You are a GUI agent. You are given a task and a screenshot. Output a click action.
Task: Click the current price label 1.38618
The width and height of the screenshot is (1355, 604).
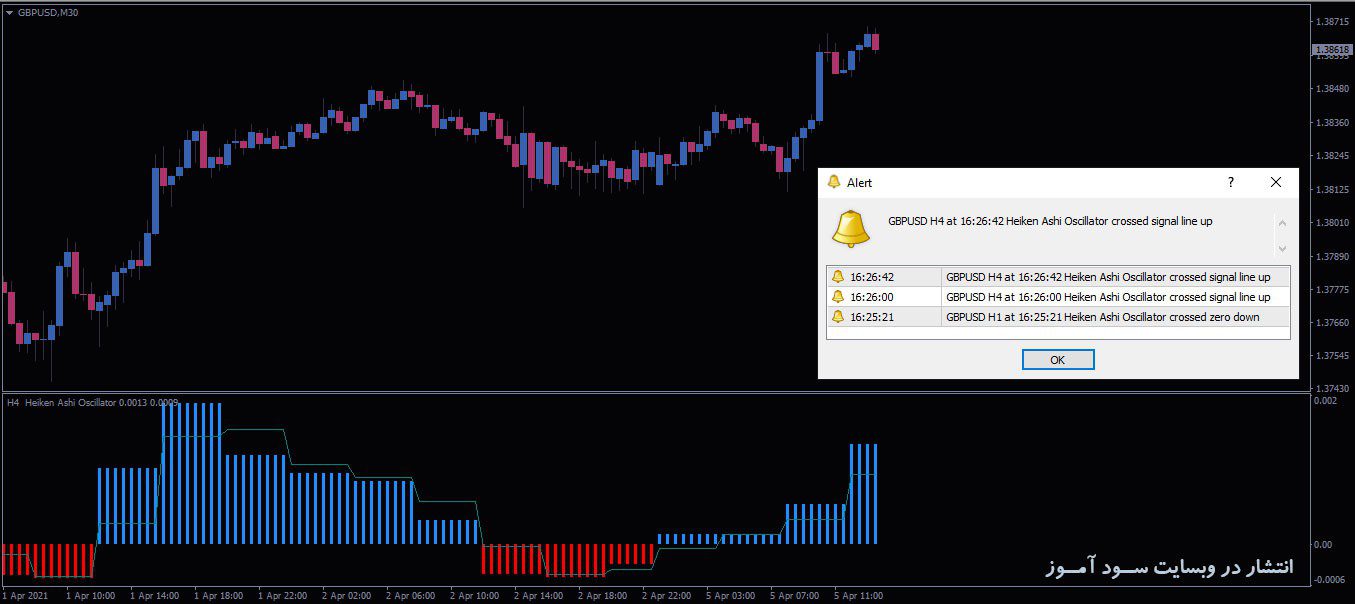(x=1332, y=49)
